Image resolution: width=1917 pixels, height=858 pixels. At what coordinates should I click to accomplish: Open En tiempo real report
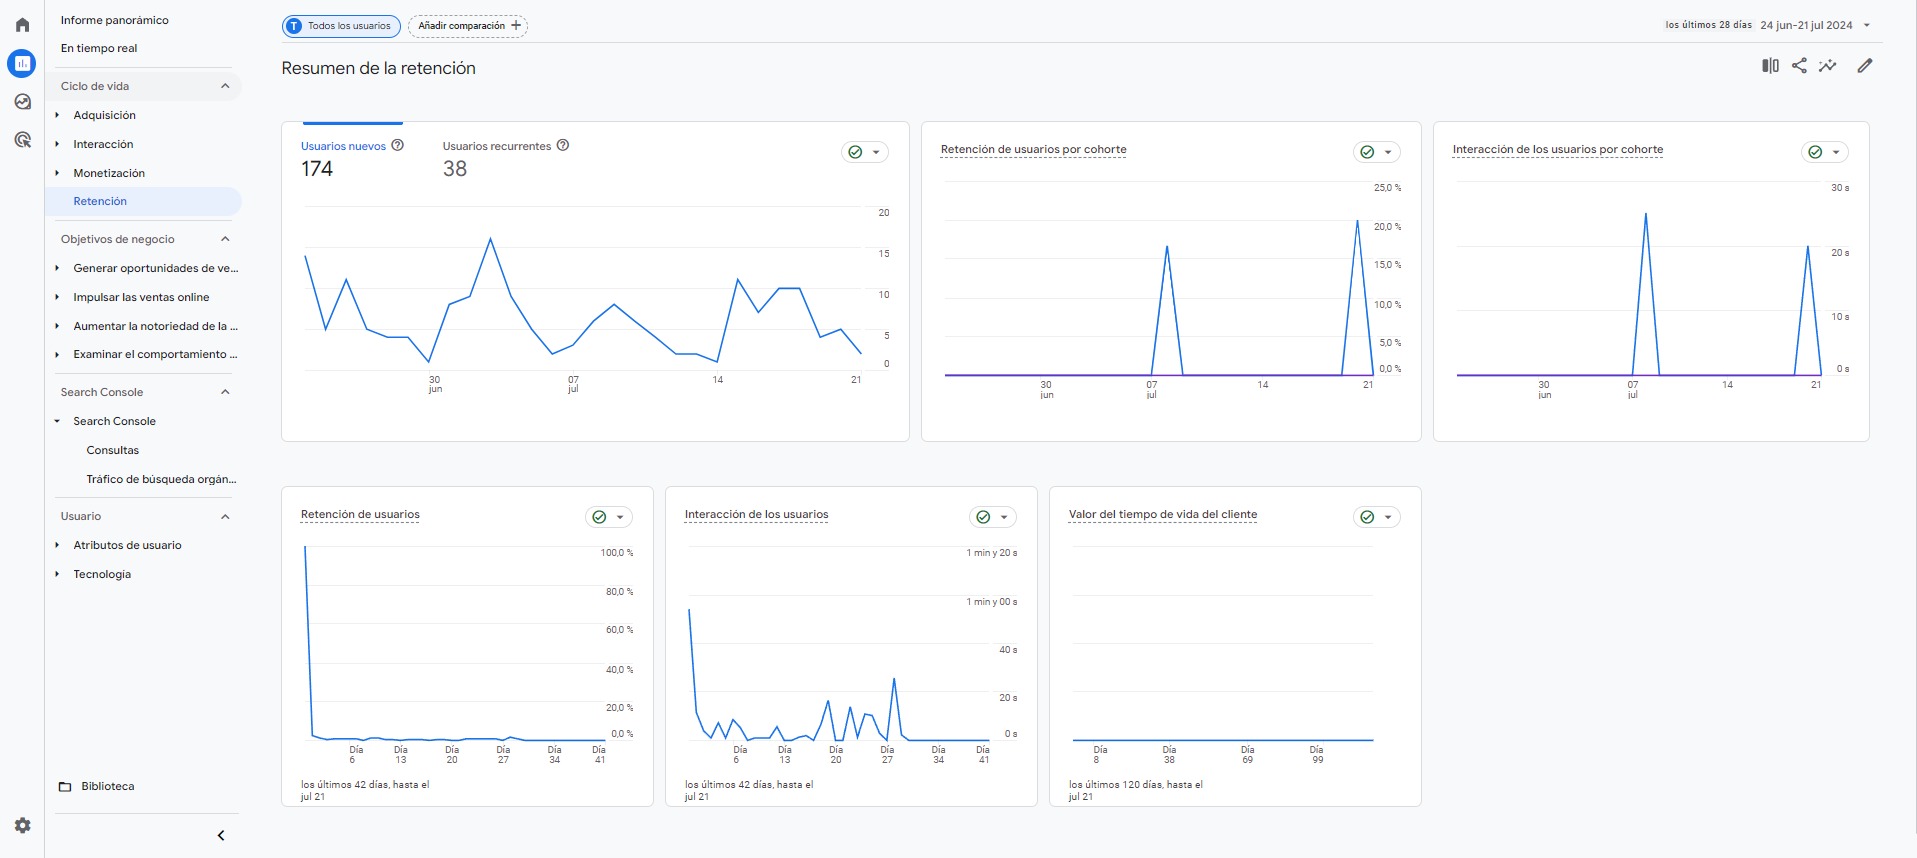(x=99, y=48)
